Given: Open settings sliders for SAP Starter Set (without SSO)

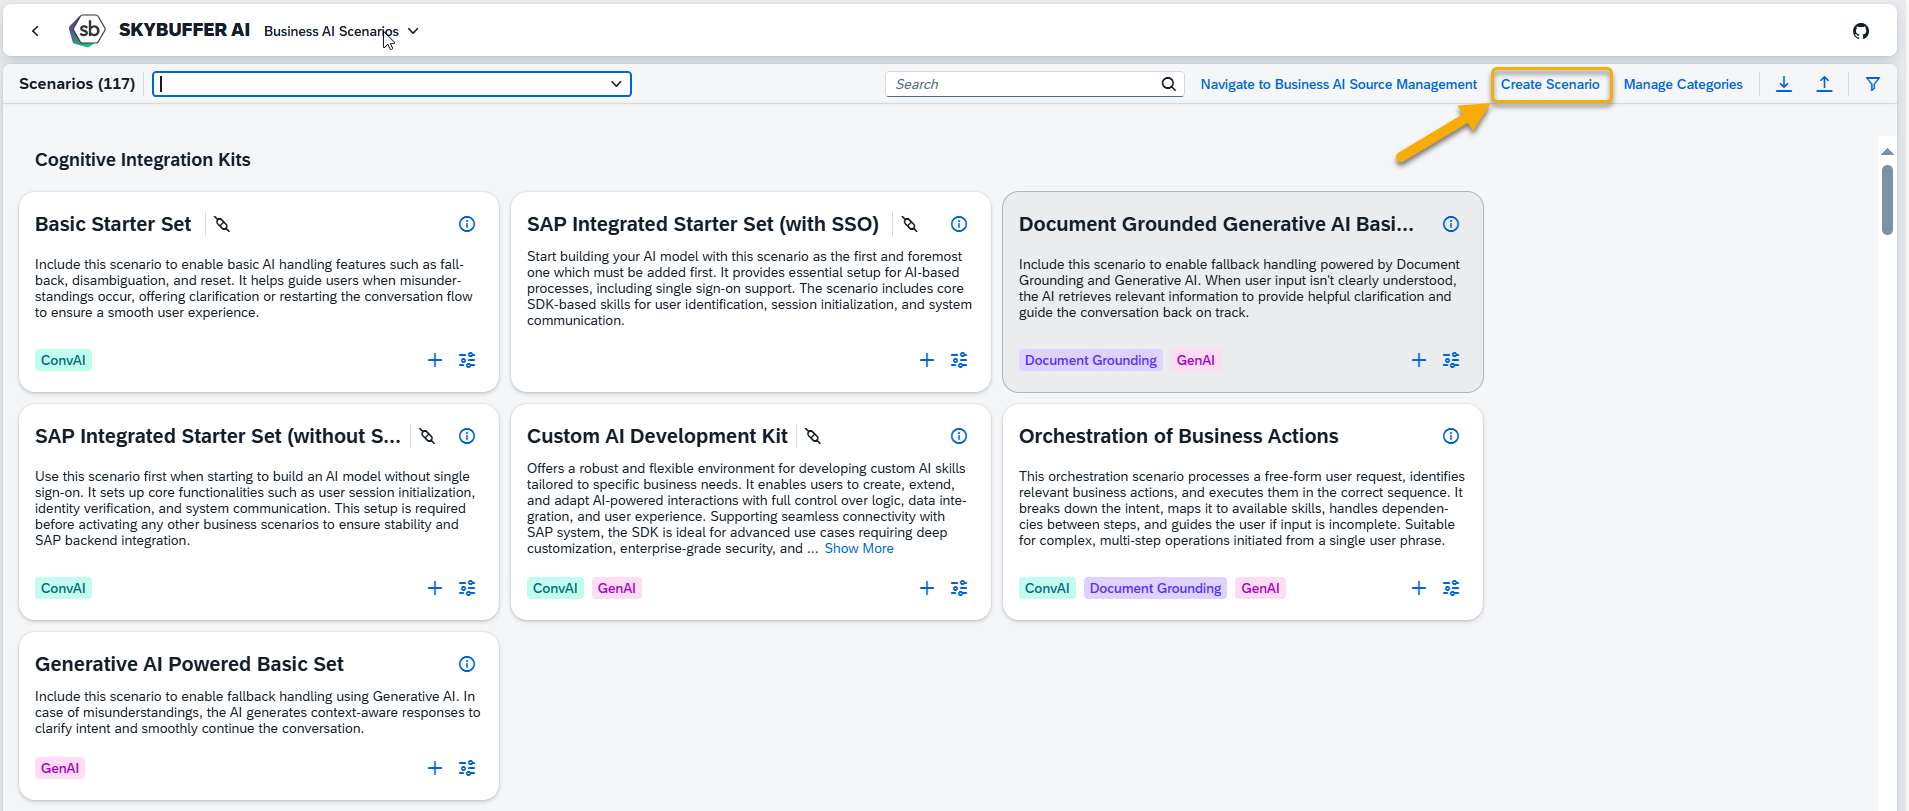Looking at the screenshot, I should [x=467, y=588].
